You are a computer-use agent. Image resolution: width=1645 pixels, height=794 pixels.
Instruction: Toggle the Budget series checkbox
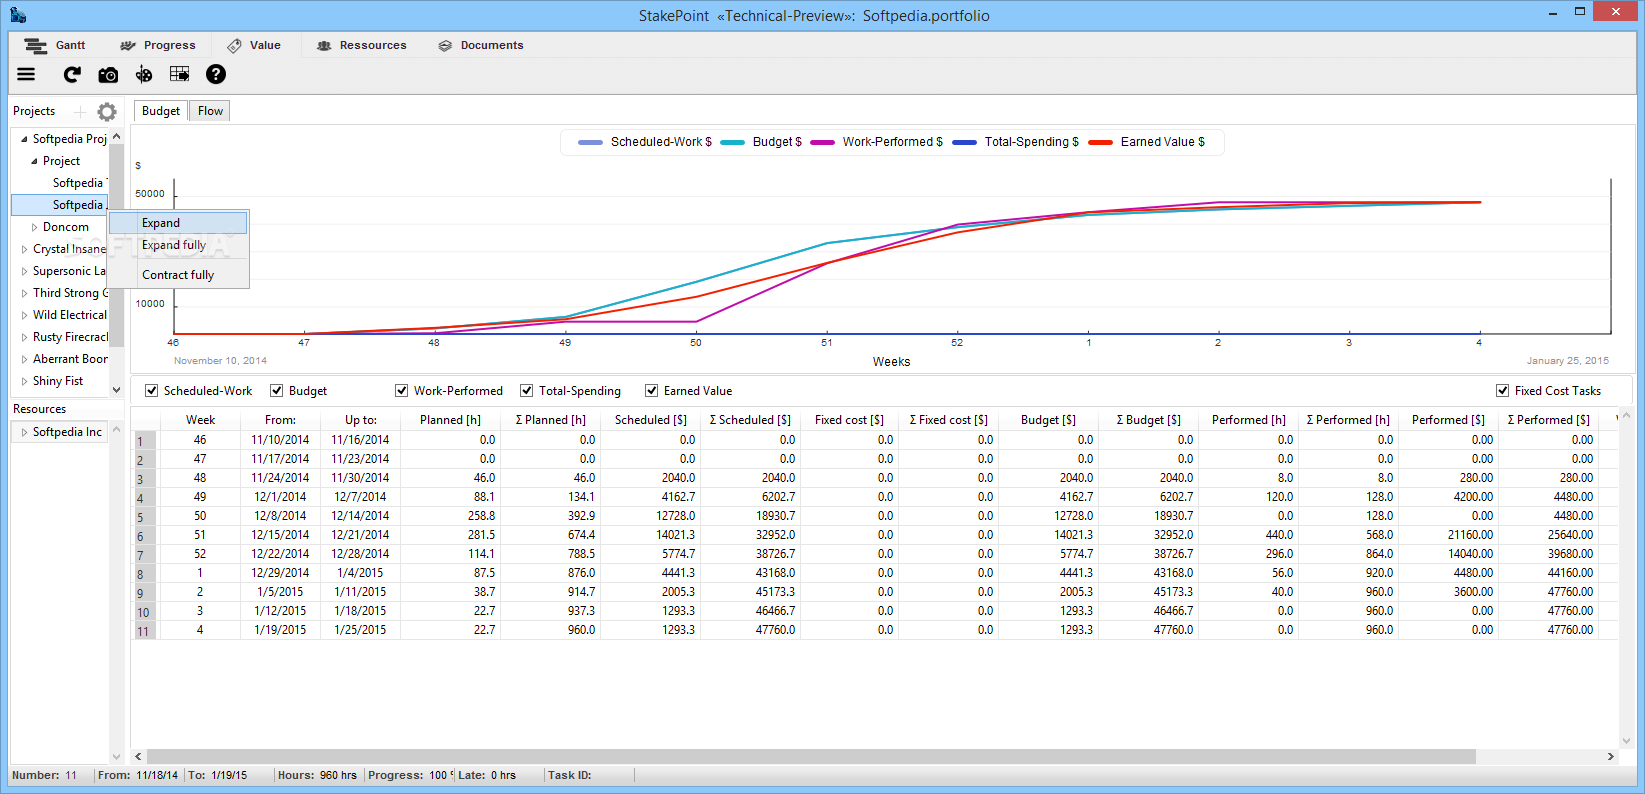tap(277, 391)
